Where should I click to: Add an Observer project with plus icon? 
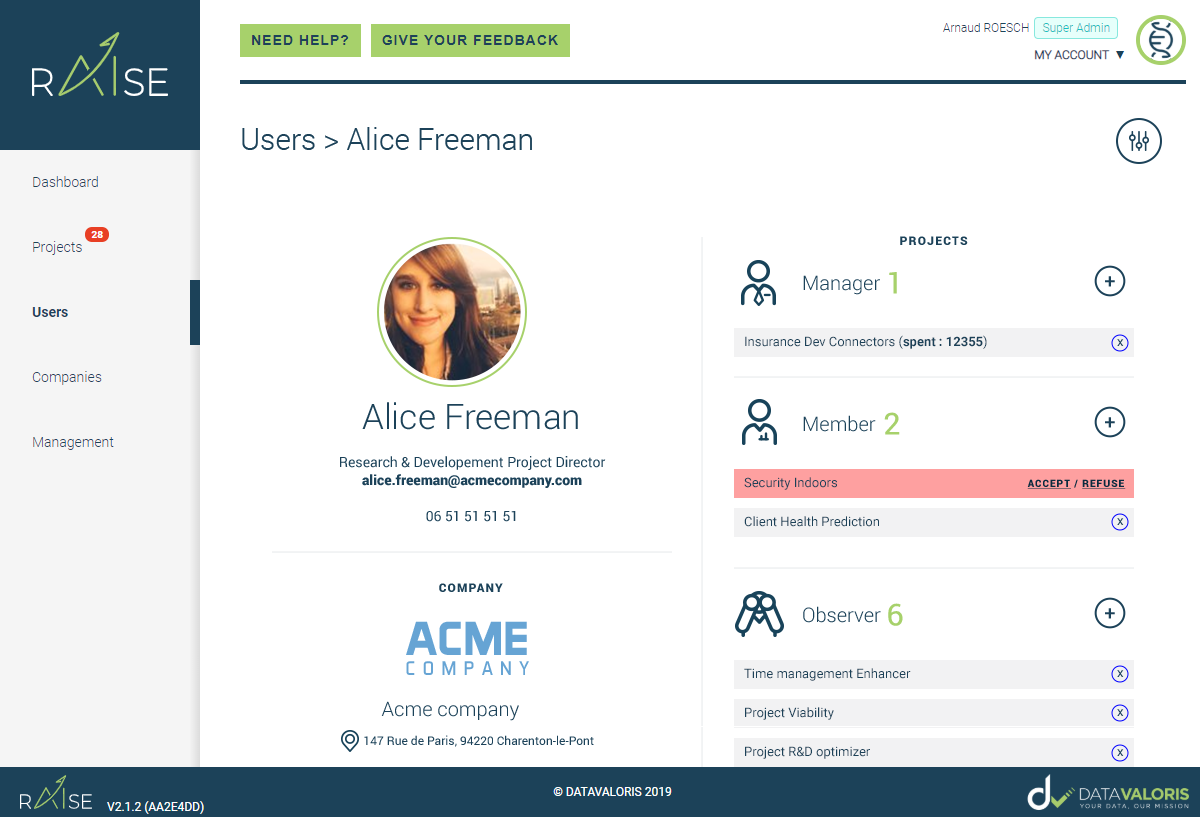tap(1110, 612)
